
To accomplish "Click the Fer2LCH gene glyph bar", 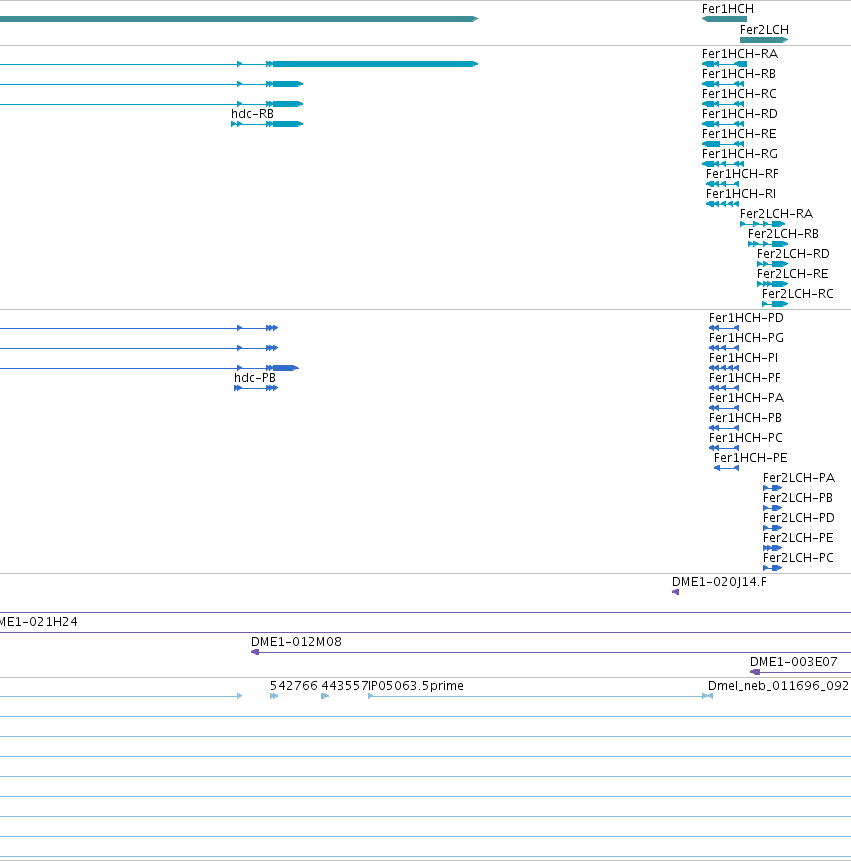I will [x=764, y=40].
